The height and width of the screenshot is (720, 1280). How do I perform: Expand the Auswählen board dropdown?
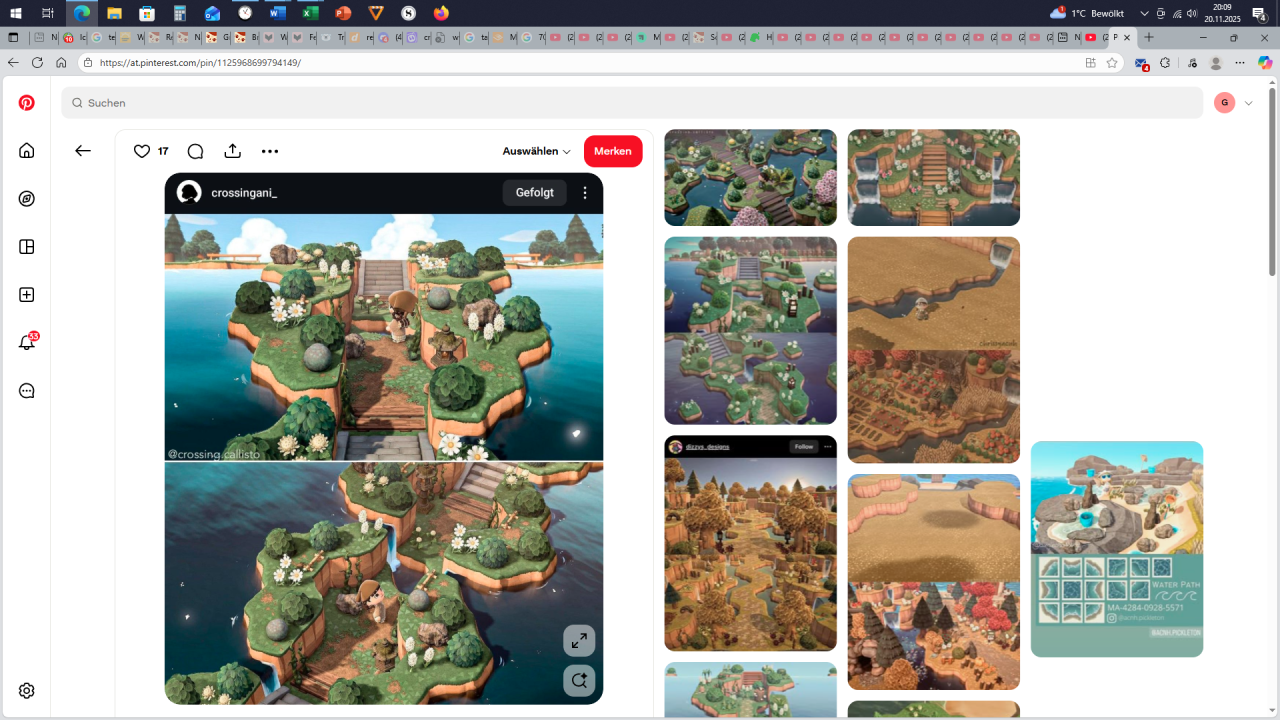pos(536,151)
